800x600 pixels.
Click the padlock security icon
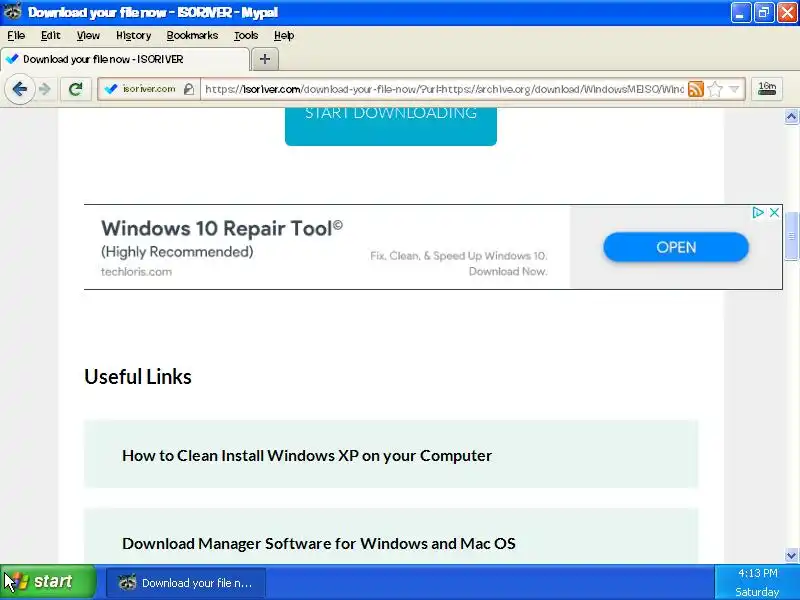pos(189,89)
